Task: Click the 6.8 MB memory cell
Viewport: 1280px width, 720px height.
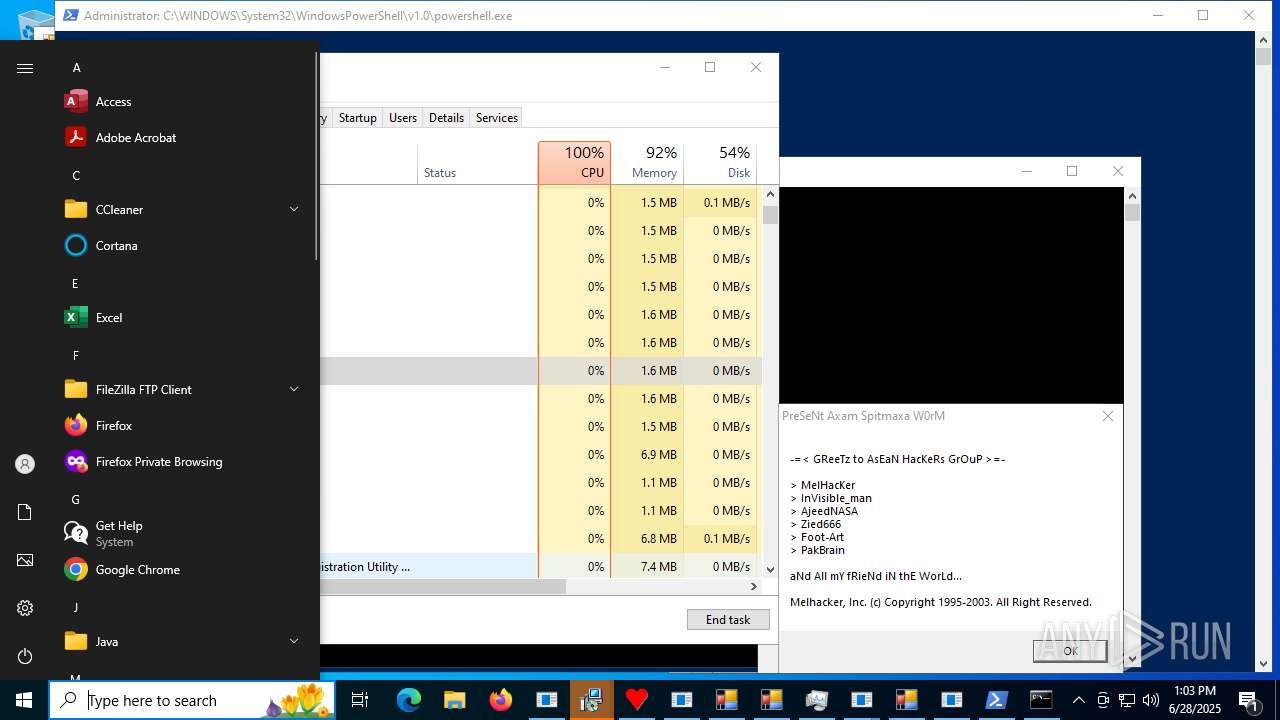Action: (x=647, y=538)
